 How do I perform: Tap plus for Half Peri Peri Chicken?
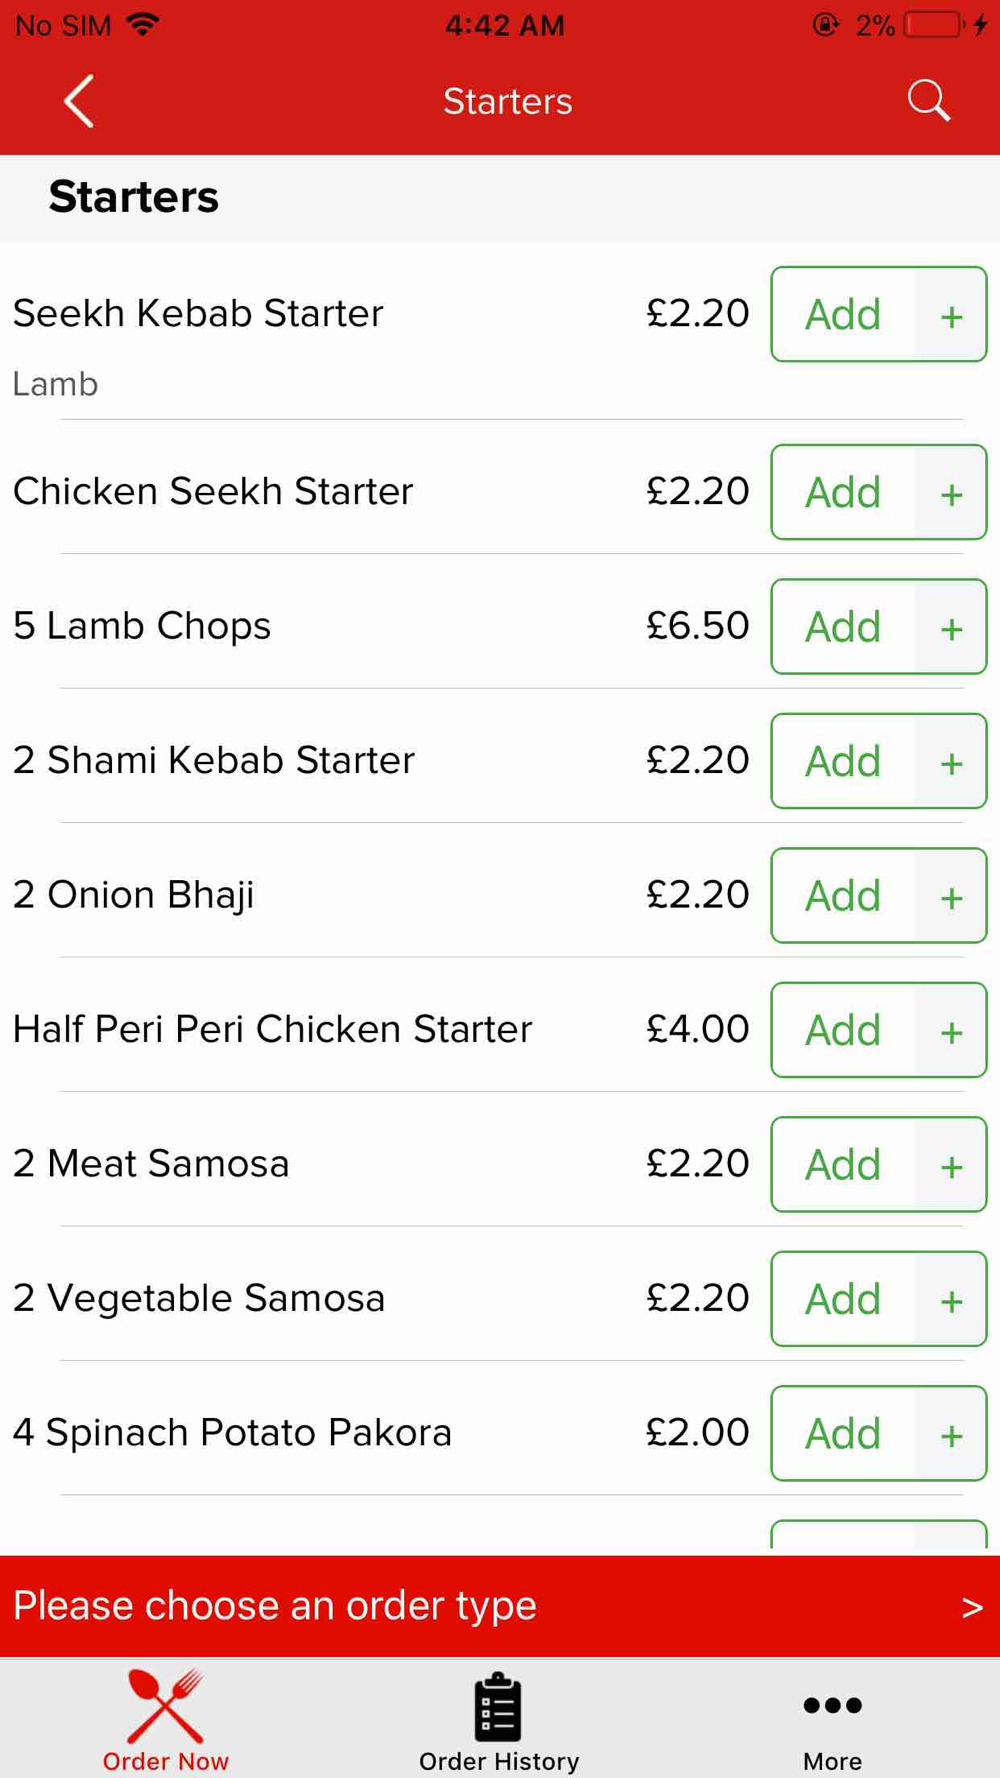tap(951, 1030)
